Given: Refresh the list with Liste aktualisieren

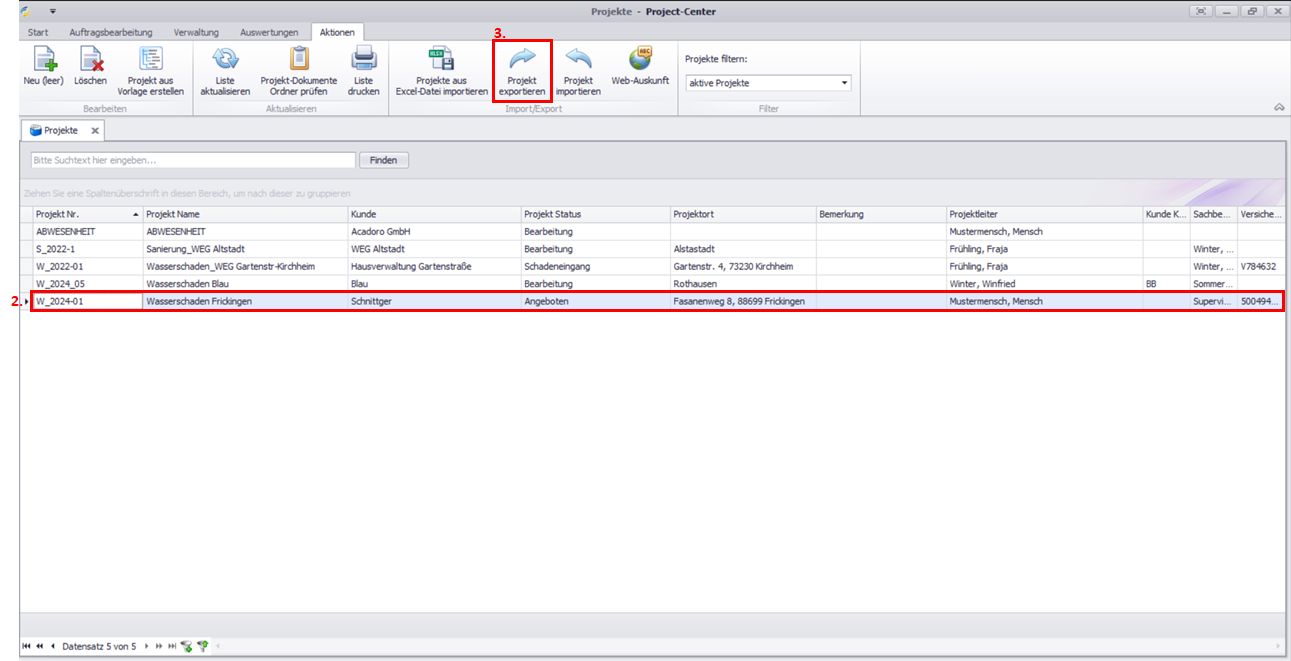Looking at the screenshot, I should point(225,60).
